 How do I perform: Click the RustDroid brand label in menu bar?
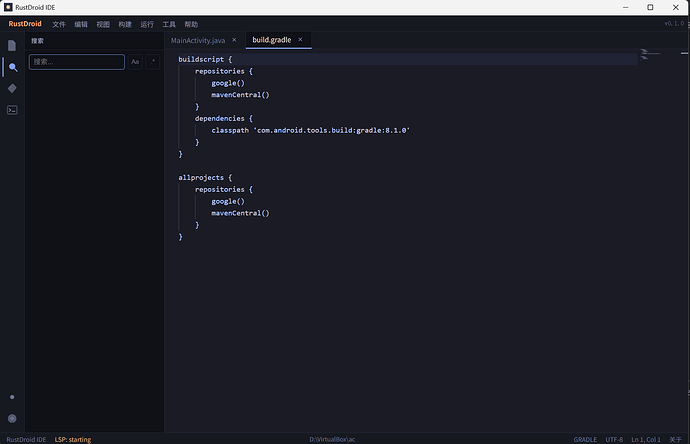(25, 24)
